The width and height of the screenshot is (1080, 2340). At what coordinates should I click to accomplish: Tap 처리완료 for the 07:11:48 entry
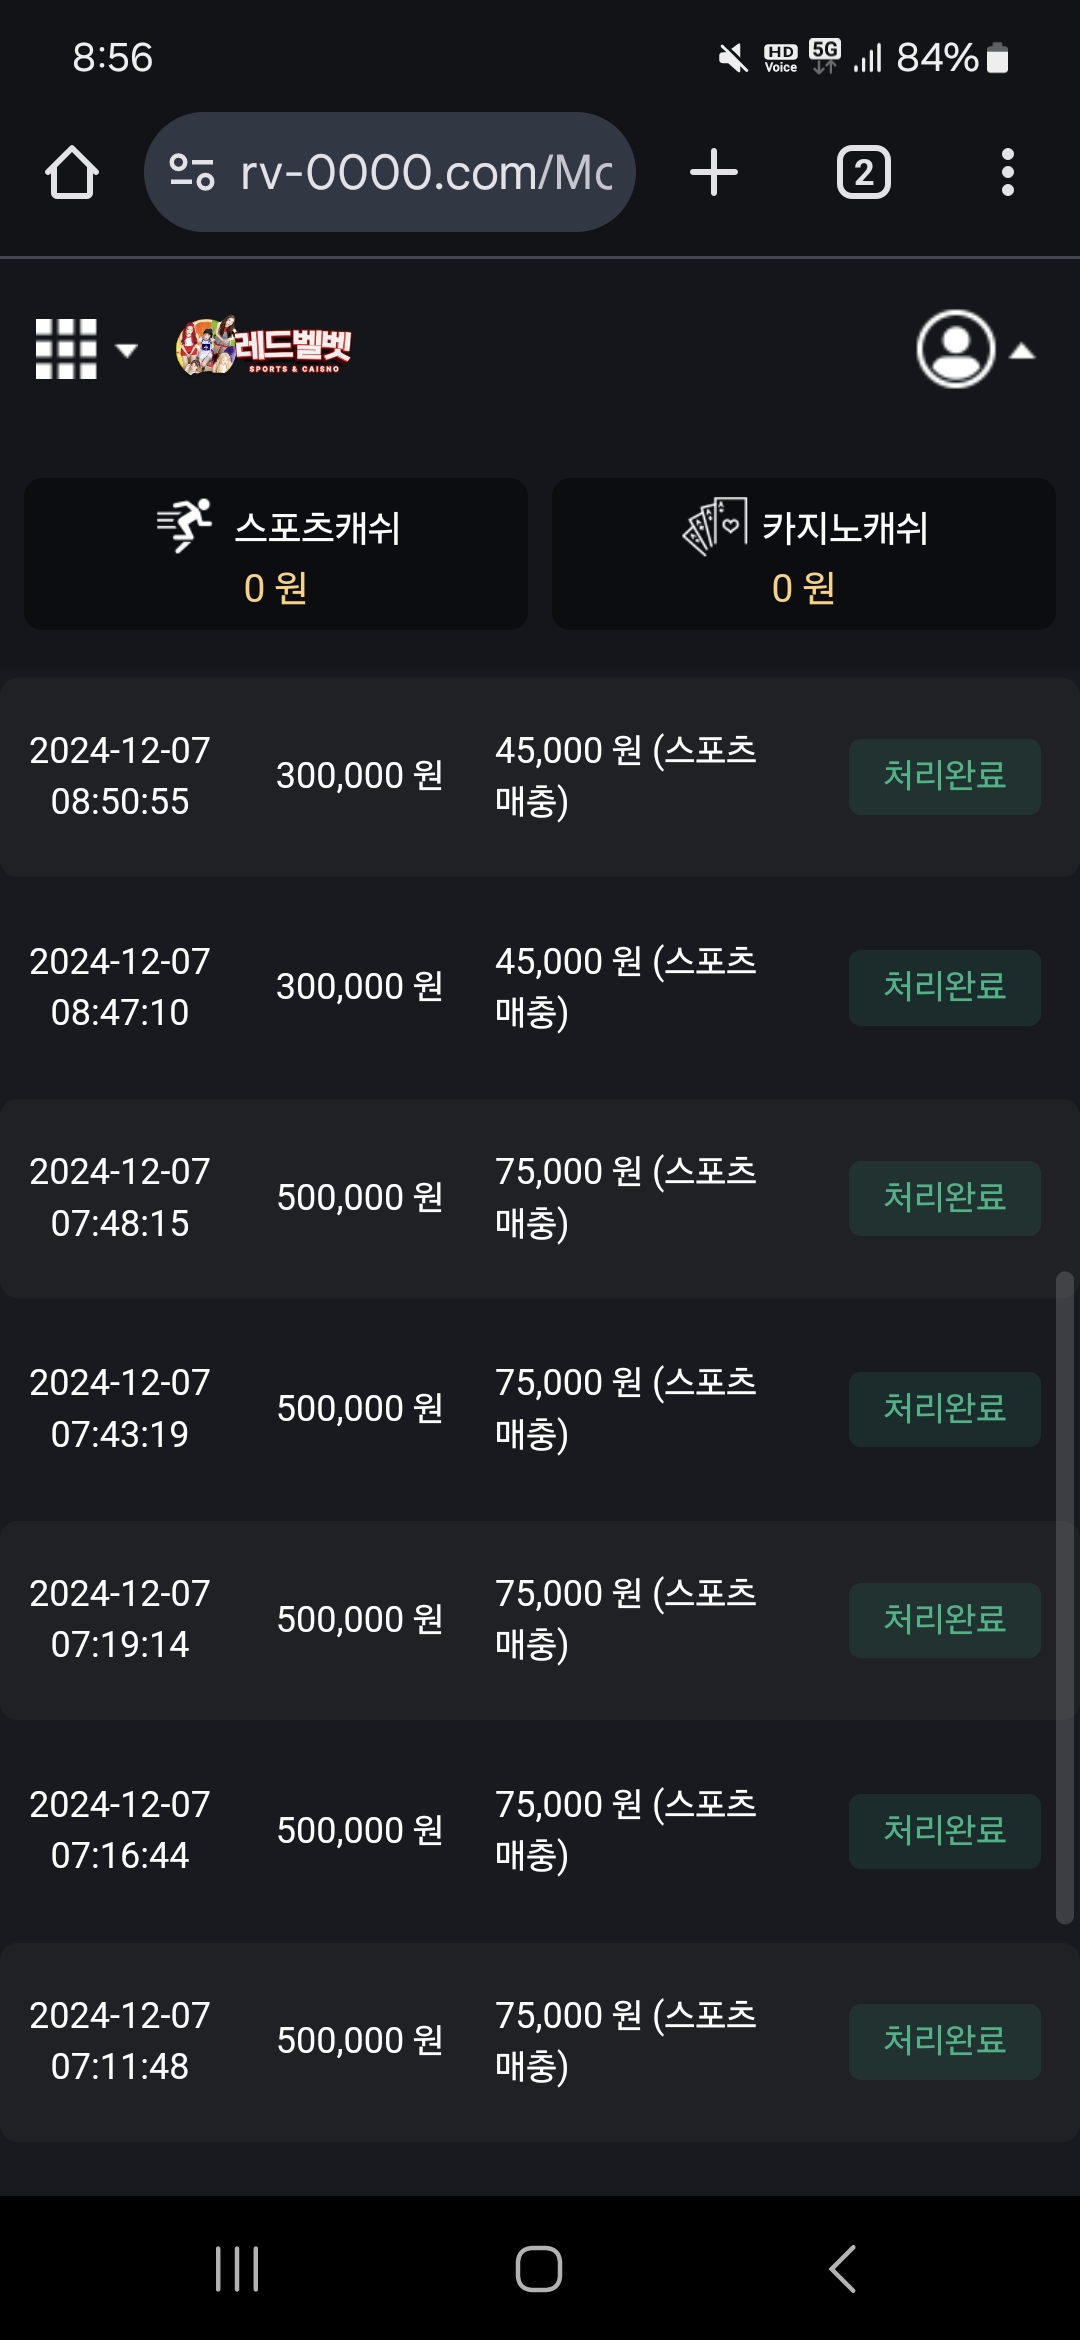(x=944, y=2041)
